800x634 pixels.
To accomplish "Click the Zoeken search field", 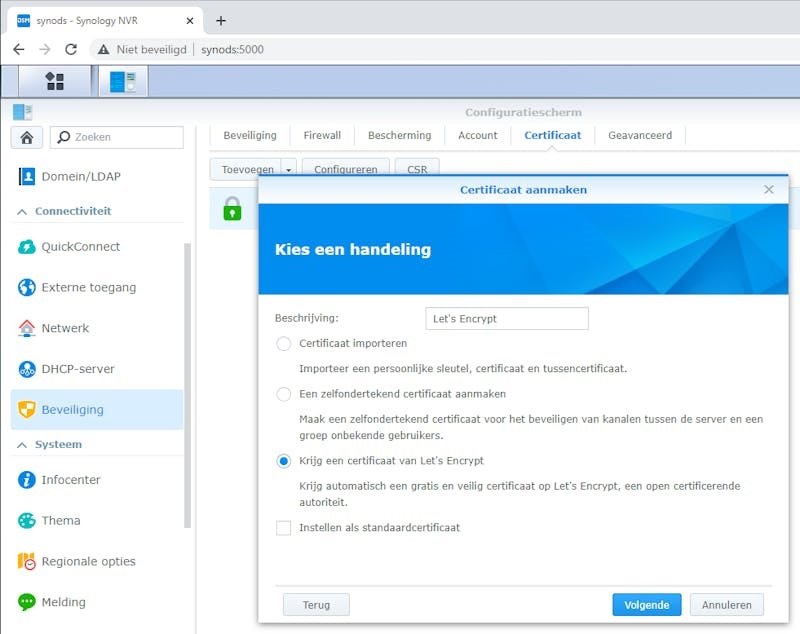I will point(117,137).
